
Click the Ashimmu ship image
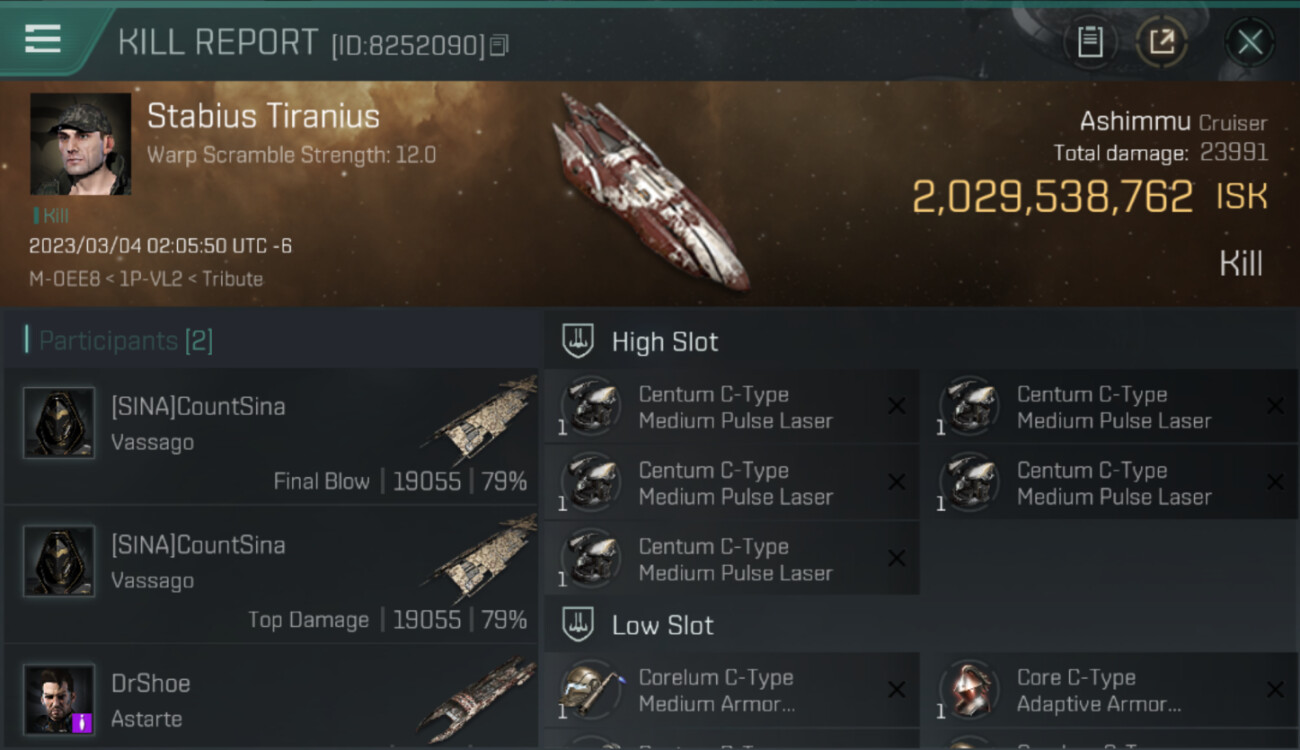click(x=652, y=192)
